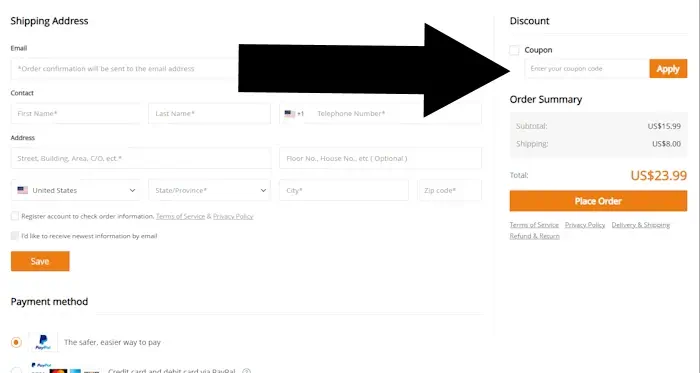Viewport: 700px width, 373px height.
Task: Check the receive newest information checkbox
Action: click(x=15, y=236)
